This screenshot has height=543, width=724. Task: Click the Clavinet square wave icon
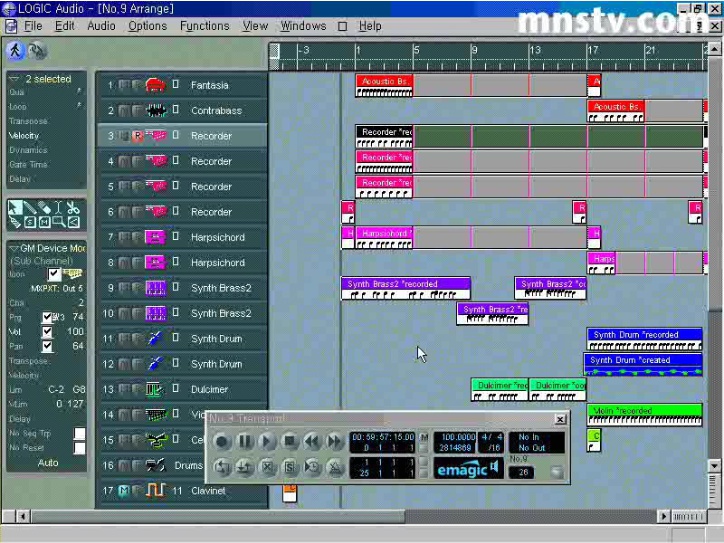pyautogui.click(x=156, y=490)
